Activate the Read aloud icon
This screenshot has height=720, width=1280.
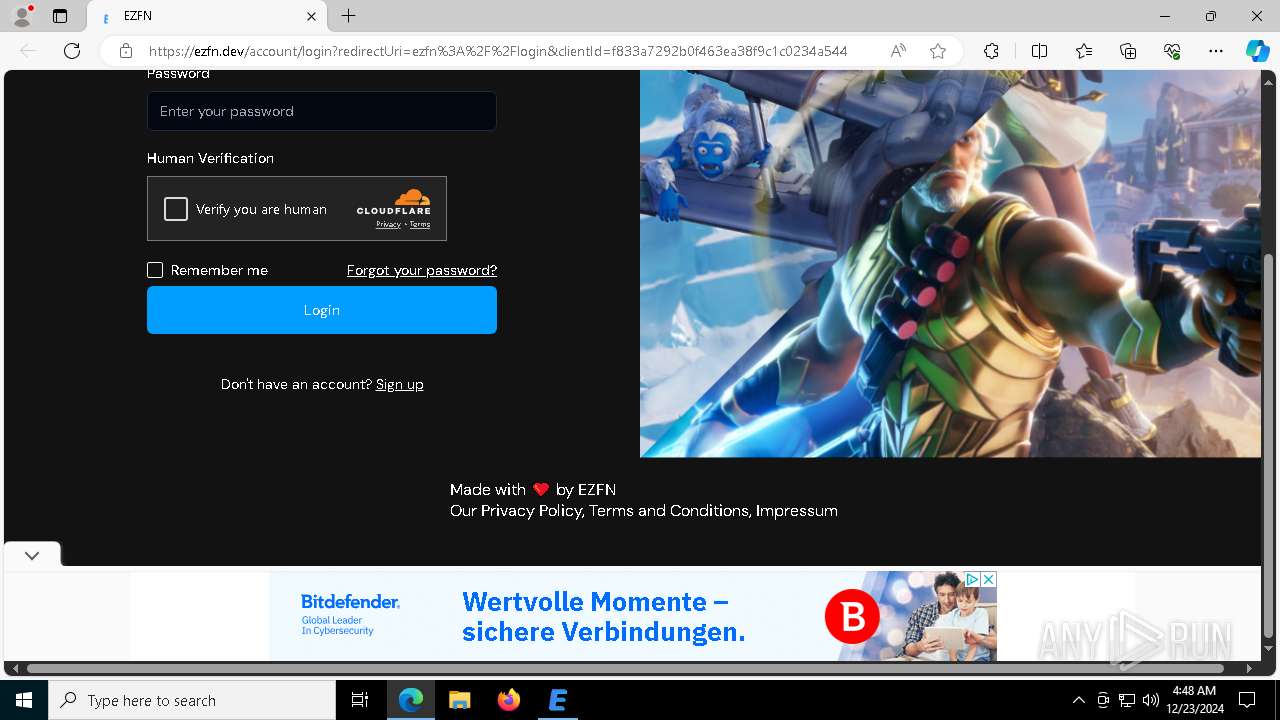coord(898,51)
